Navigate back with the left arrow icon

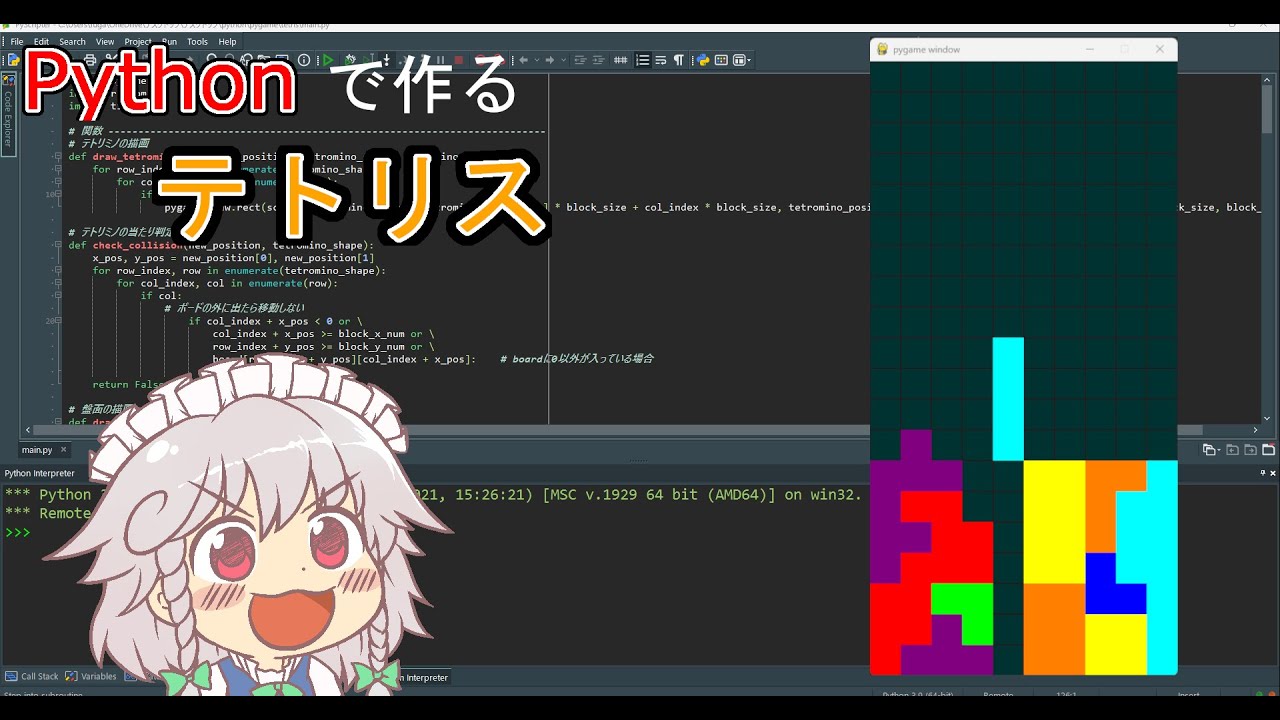pos(522,60)
